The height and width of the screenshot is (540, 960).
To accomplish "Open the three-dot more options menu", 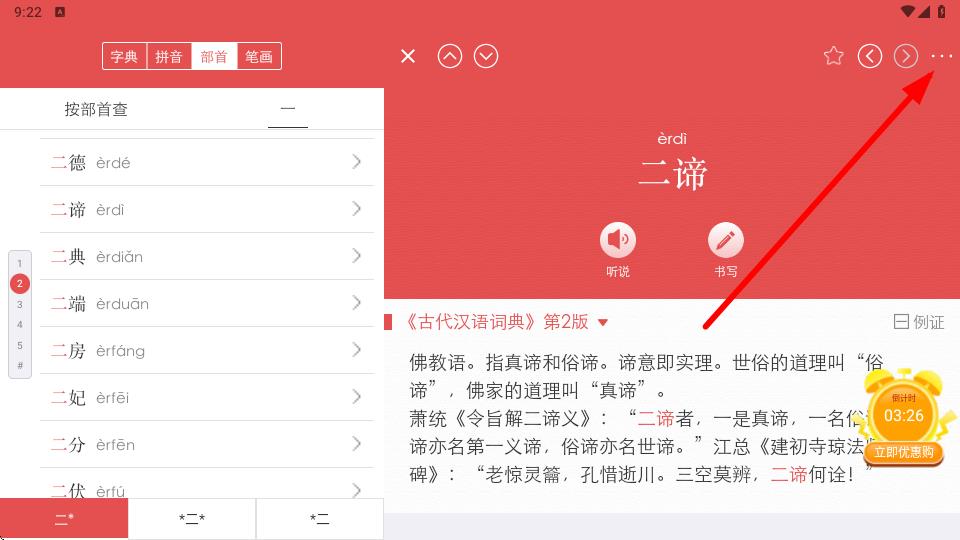I will [941, 56].
